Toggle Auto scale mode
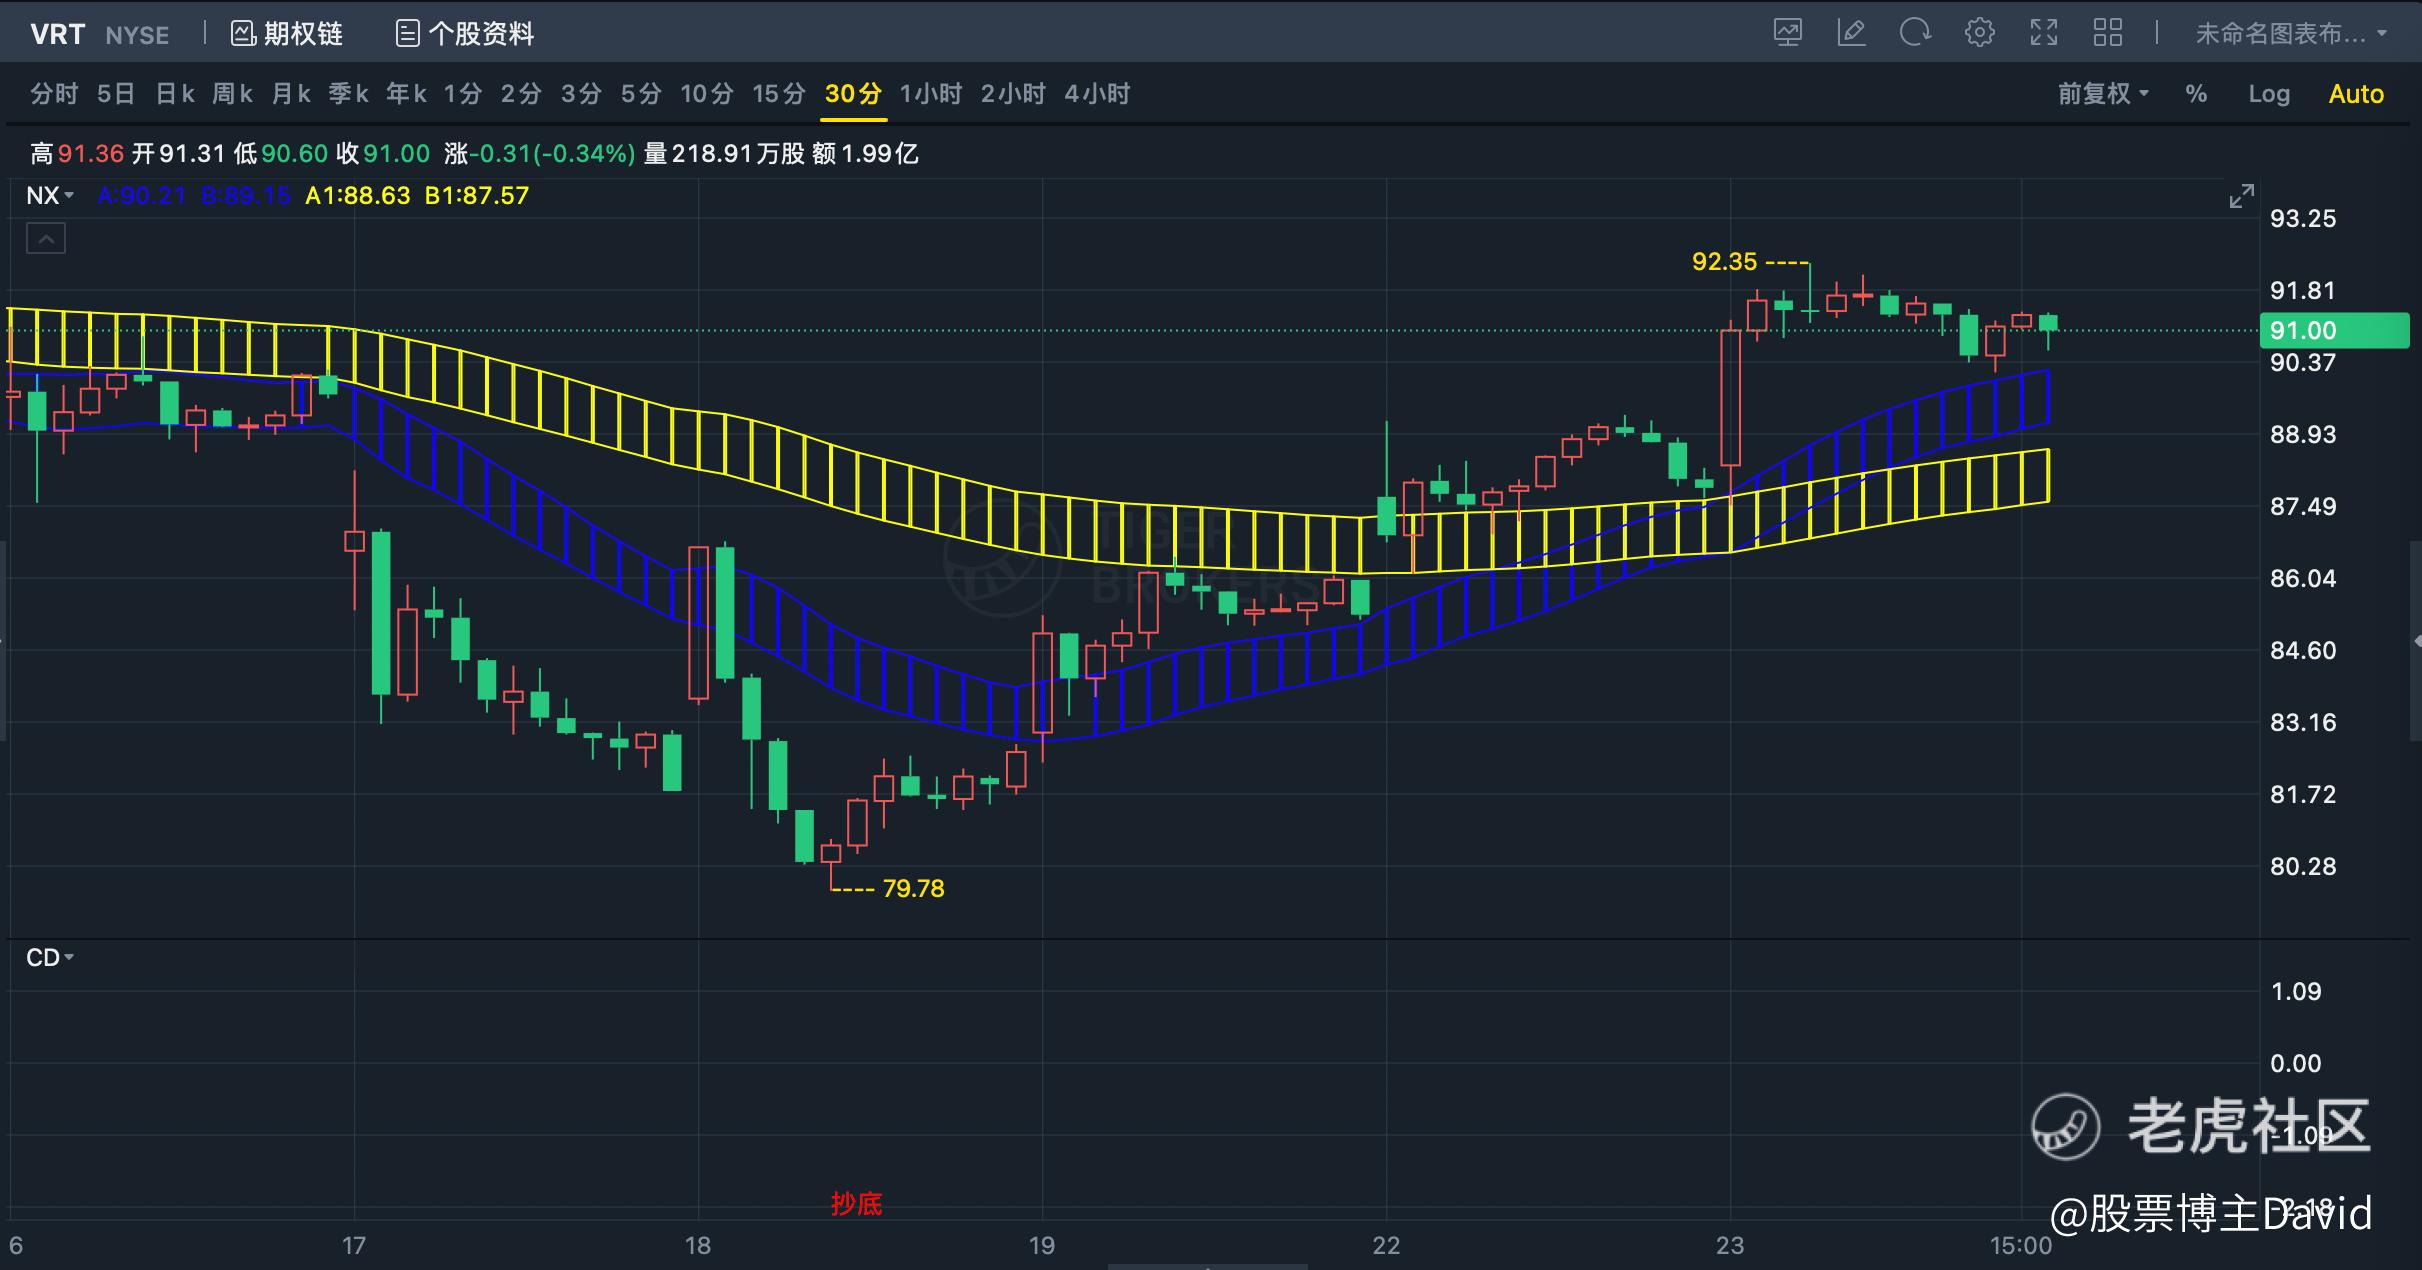The height and width of the screenshot is (1270, 2422). [x=2356, y=94]
